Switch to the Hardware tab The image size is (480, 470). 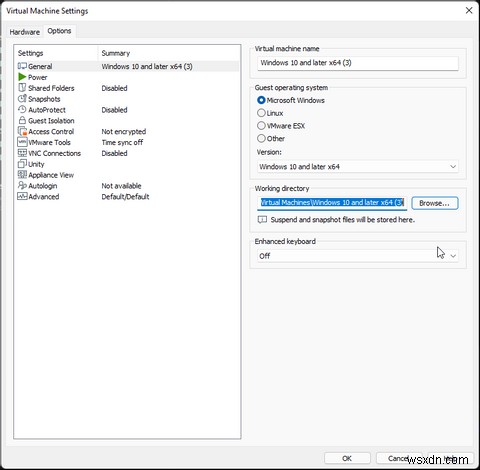[x=24, y=32]
